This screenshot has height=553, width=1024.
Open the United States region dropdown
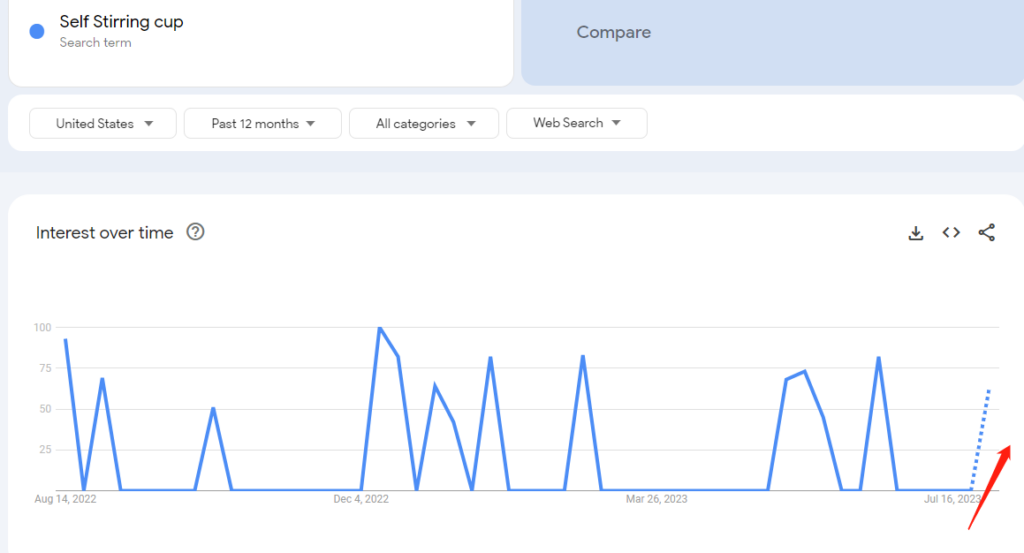(x=103, y=123)
